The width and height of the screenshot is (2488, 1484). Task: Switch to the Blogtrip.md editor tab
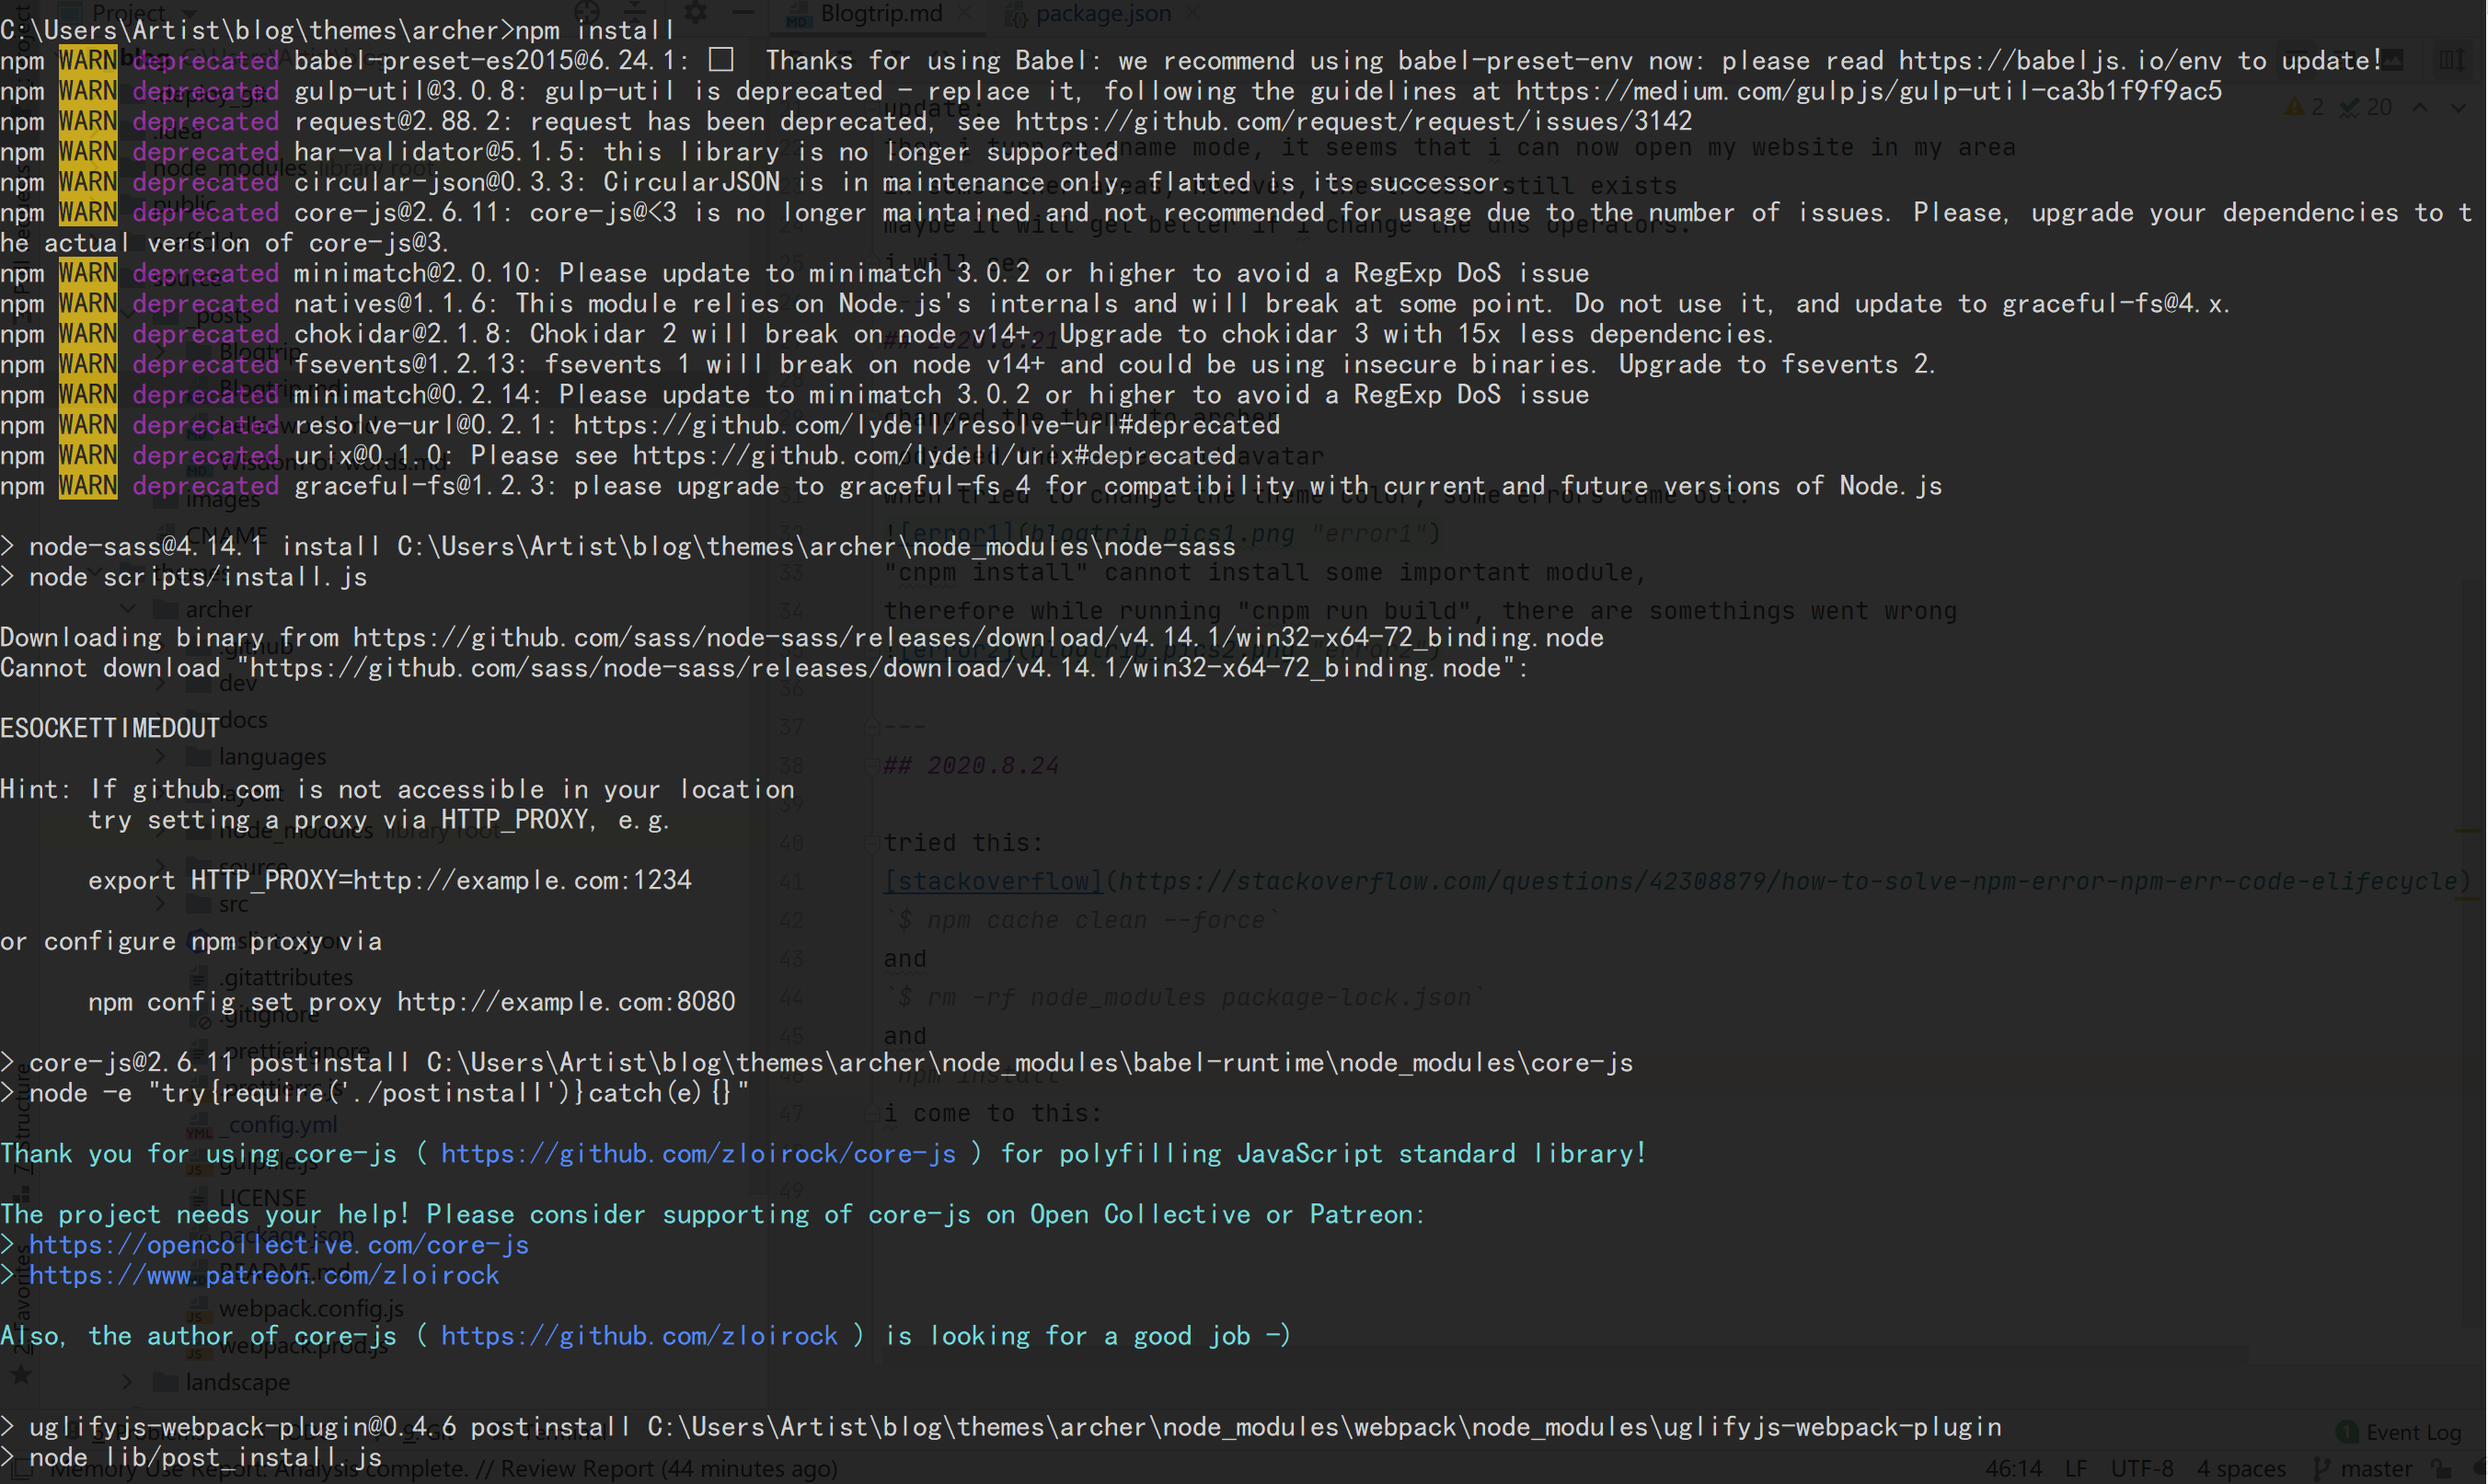pyautogui.click(x=880, y=13)
